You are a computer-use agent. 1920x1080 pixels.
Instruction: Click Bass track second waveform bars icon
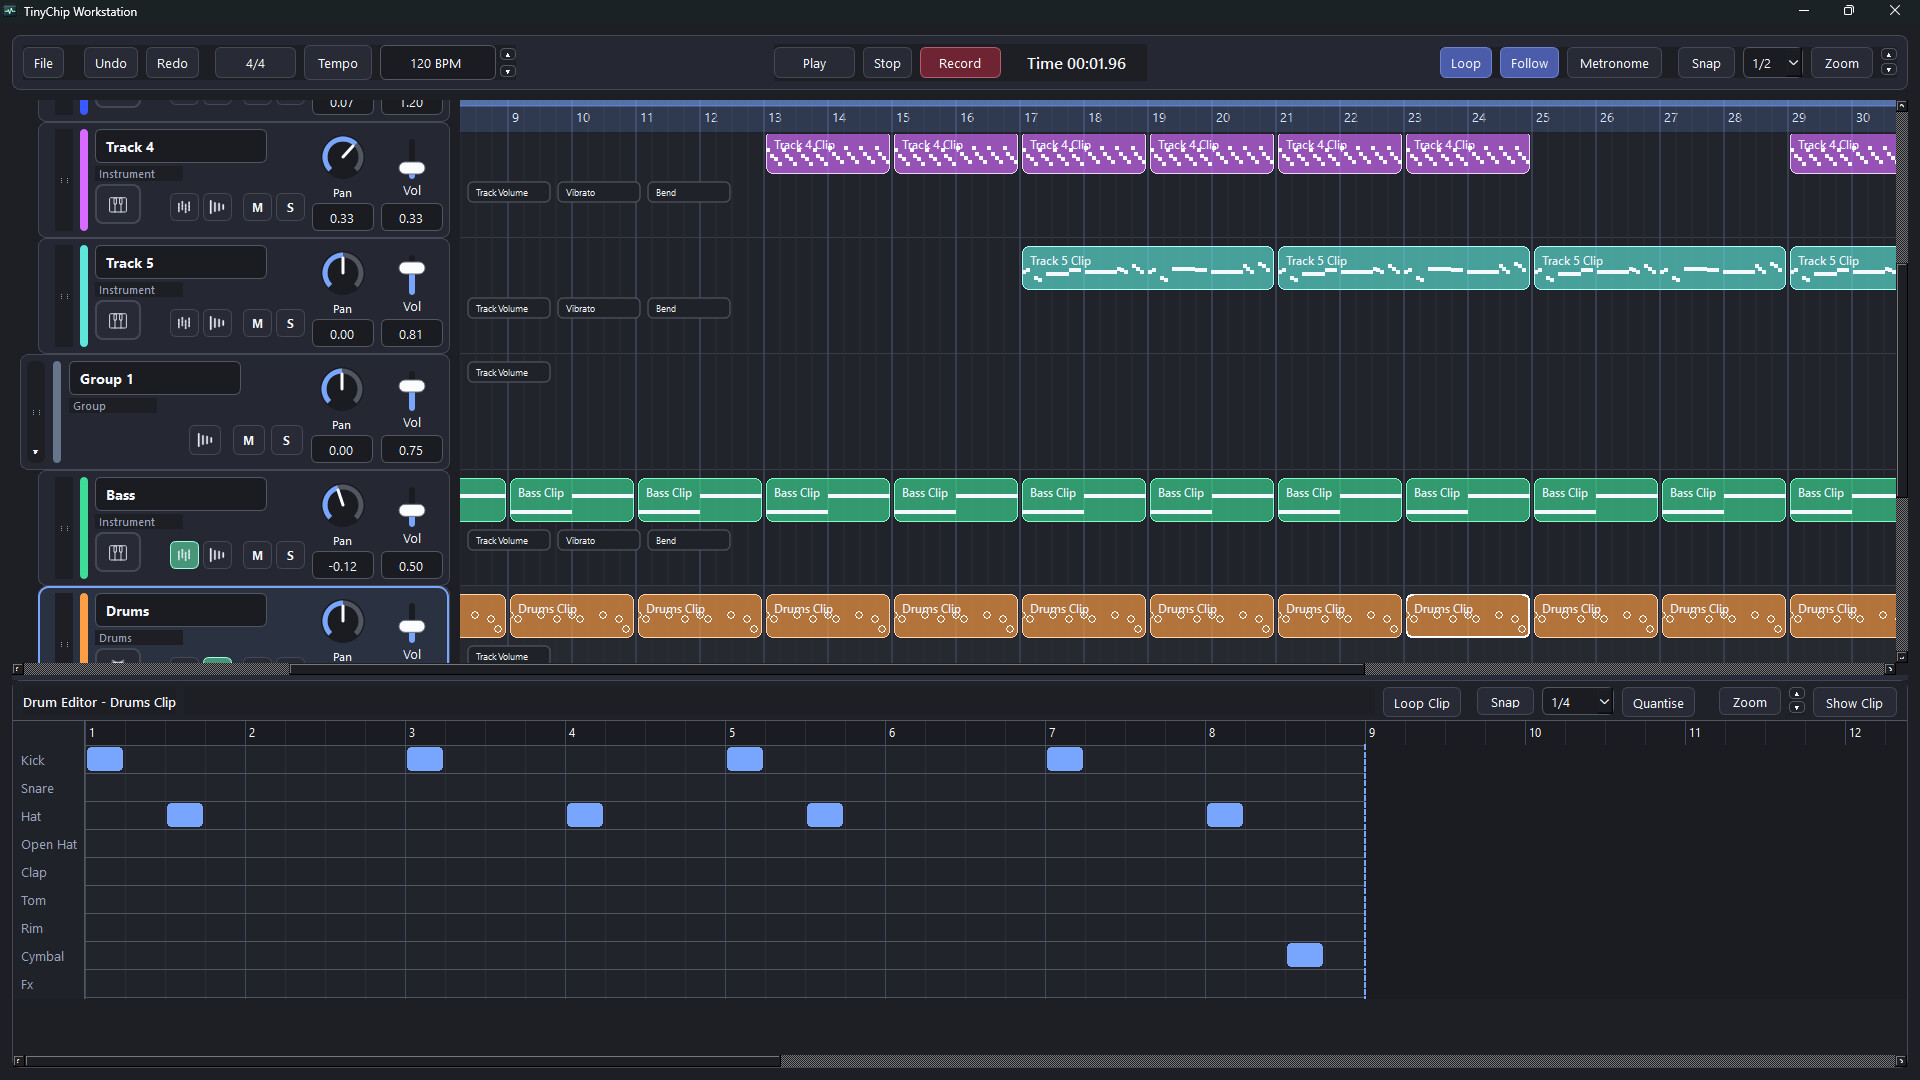[x=217, y=555]
